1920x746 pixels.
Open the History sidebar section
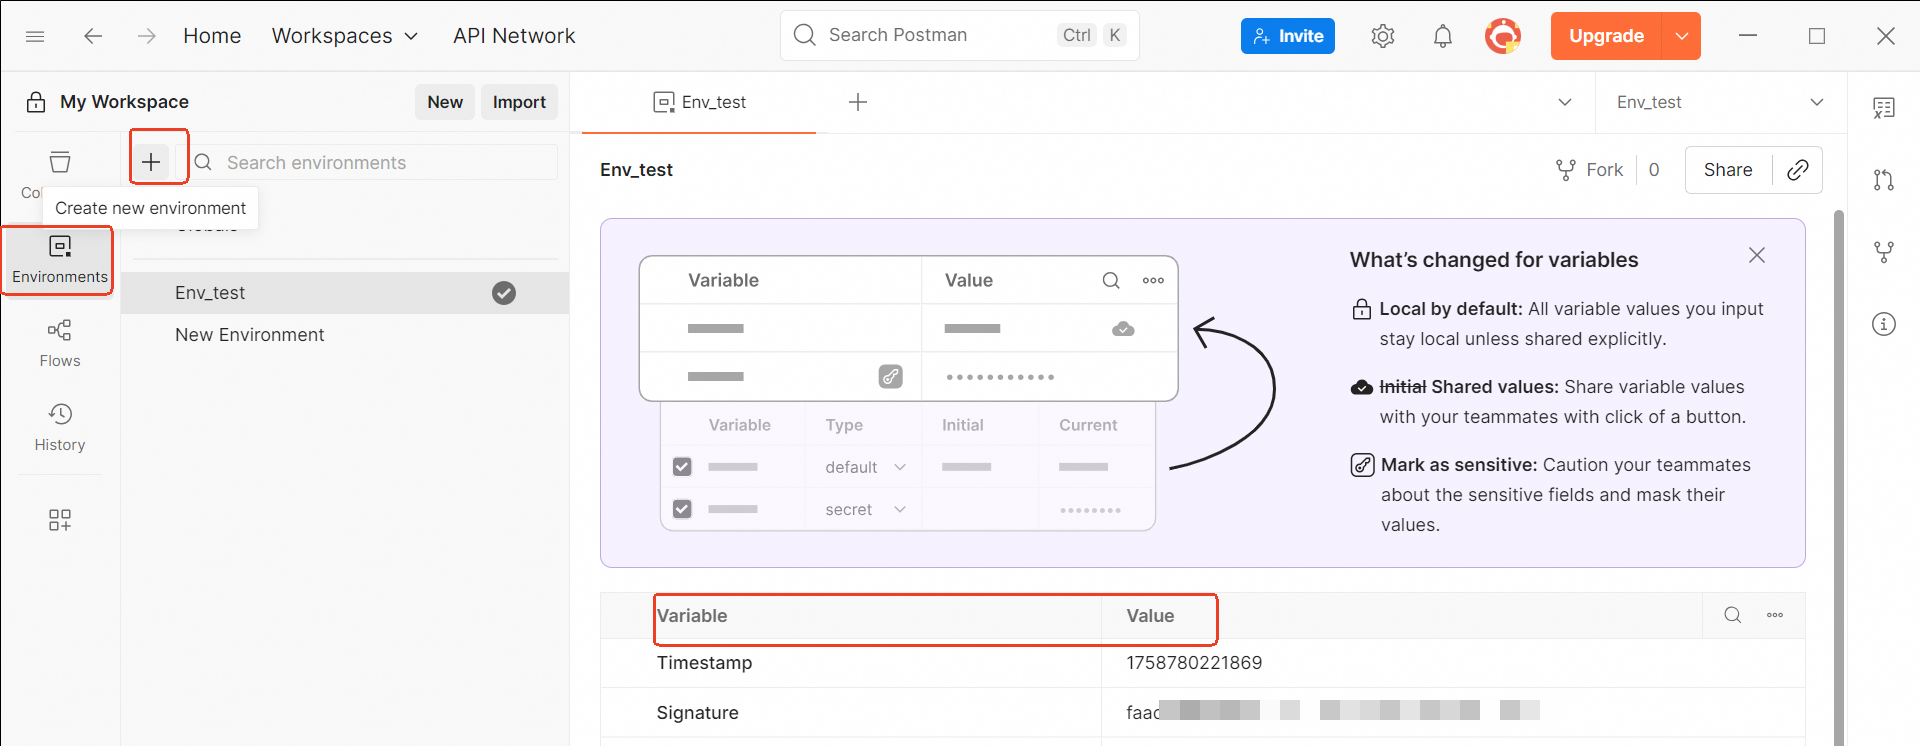point(60,427)
